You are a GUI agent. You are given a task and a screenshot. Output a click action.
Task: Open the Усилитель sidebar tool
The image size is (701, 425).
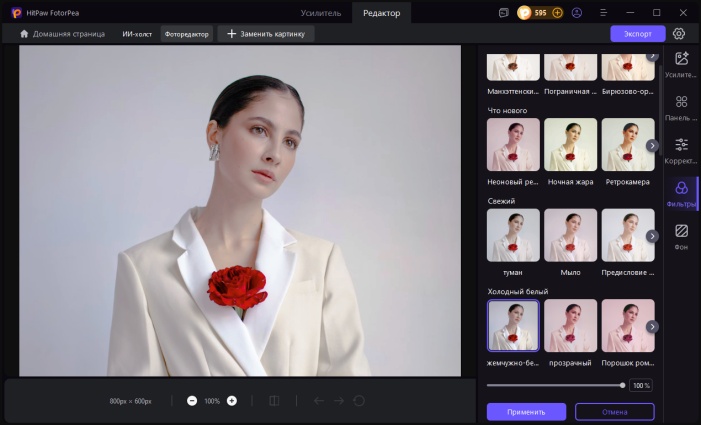click(x=681, y=64)
